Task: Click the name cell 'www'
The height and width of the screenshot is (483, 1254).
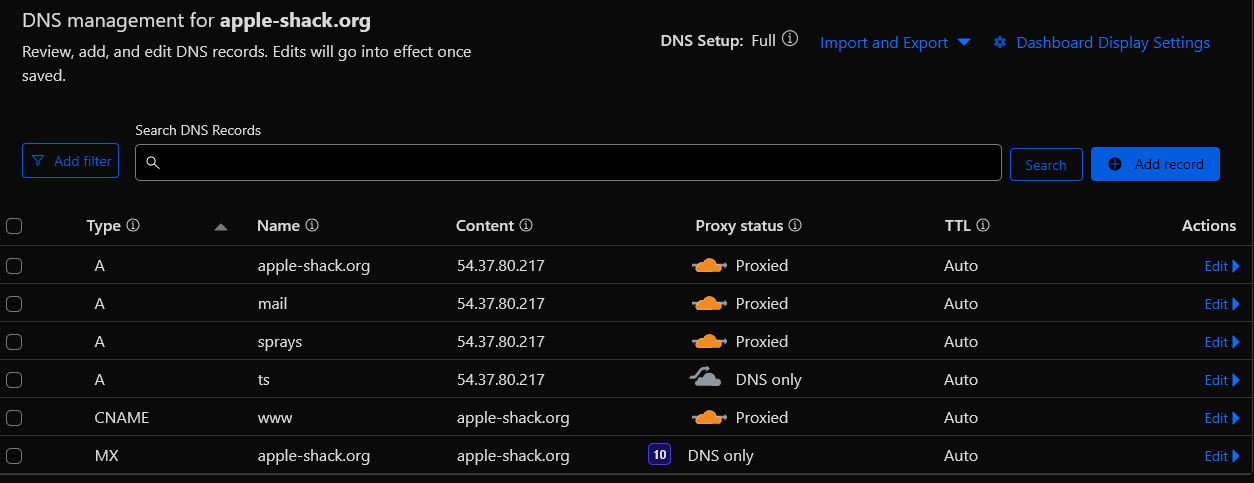Action: (x=275, y=417)
